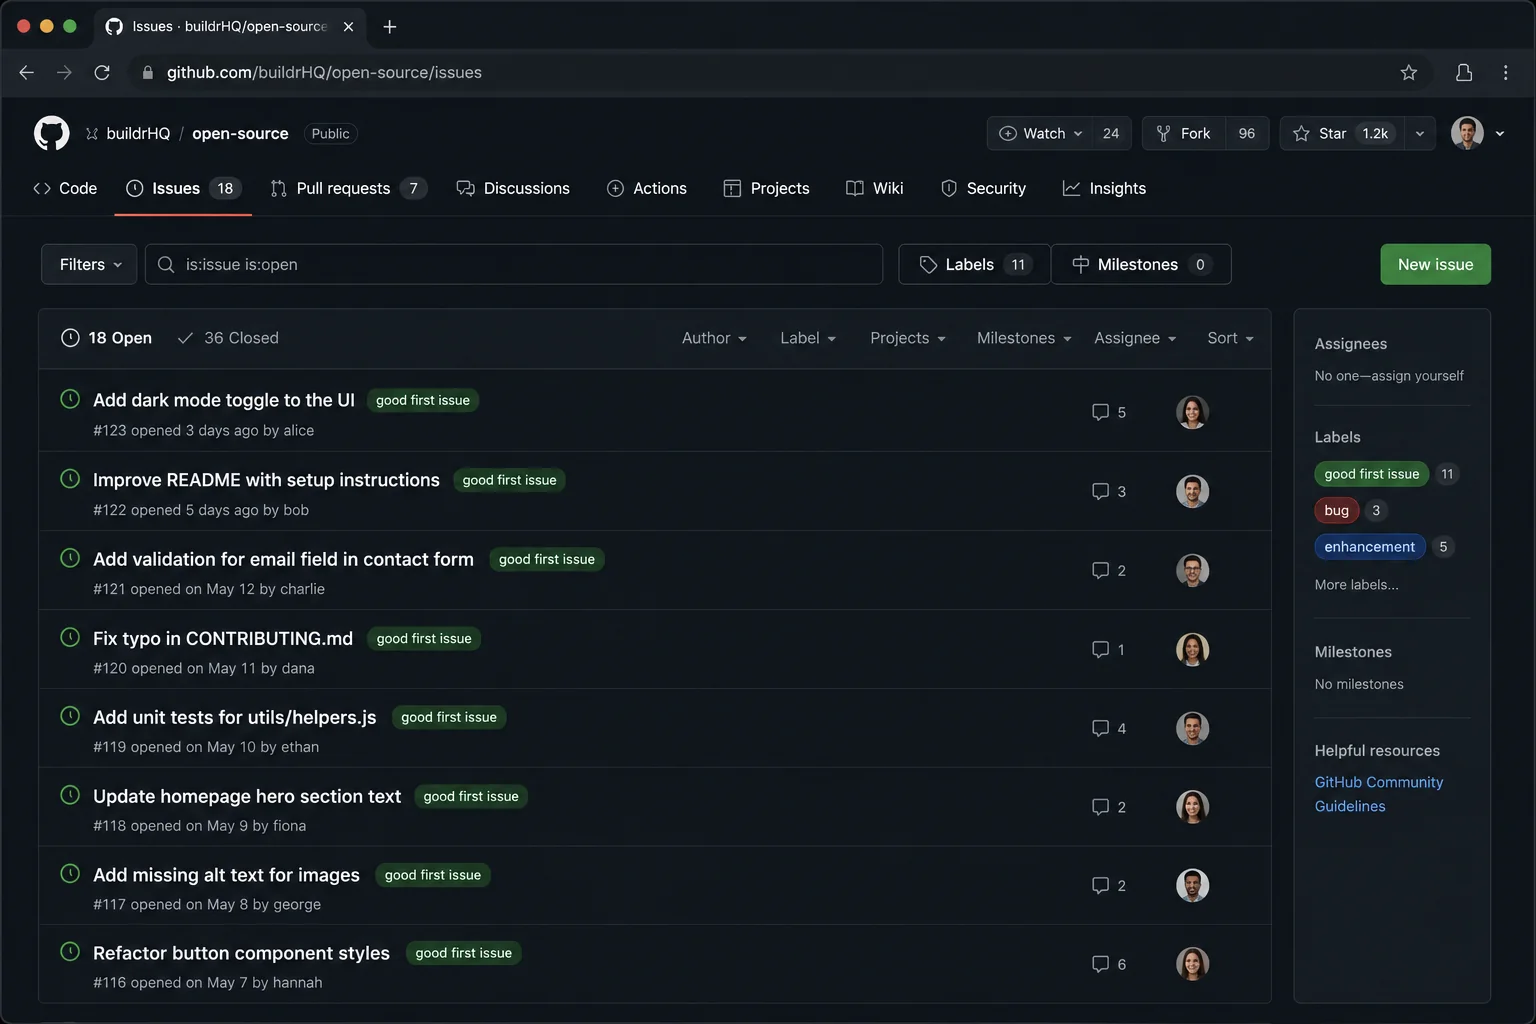This screenshot has width=1536, height=1024.
Task: Open issue Add dark mode toggle to the UI
Action: click(x=224, y=400)
